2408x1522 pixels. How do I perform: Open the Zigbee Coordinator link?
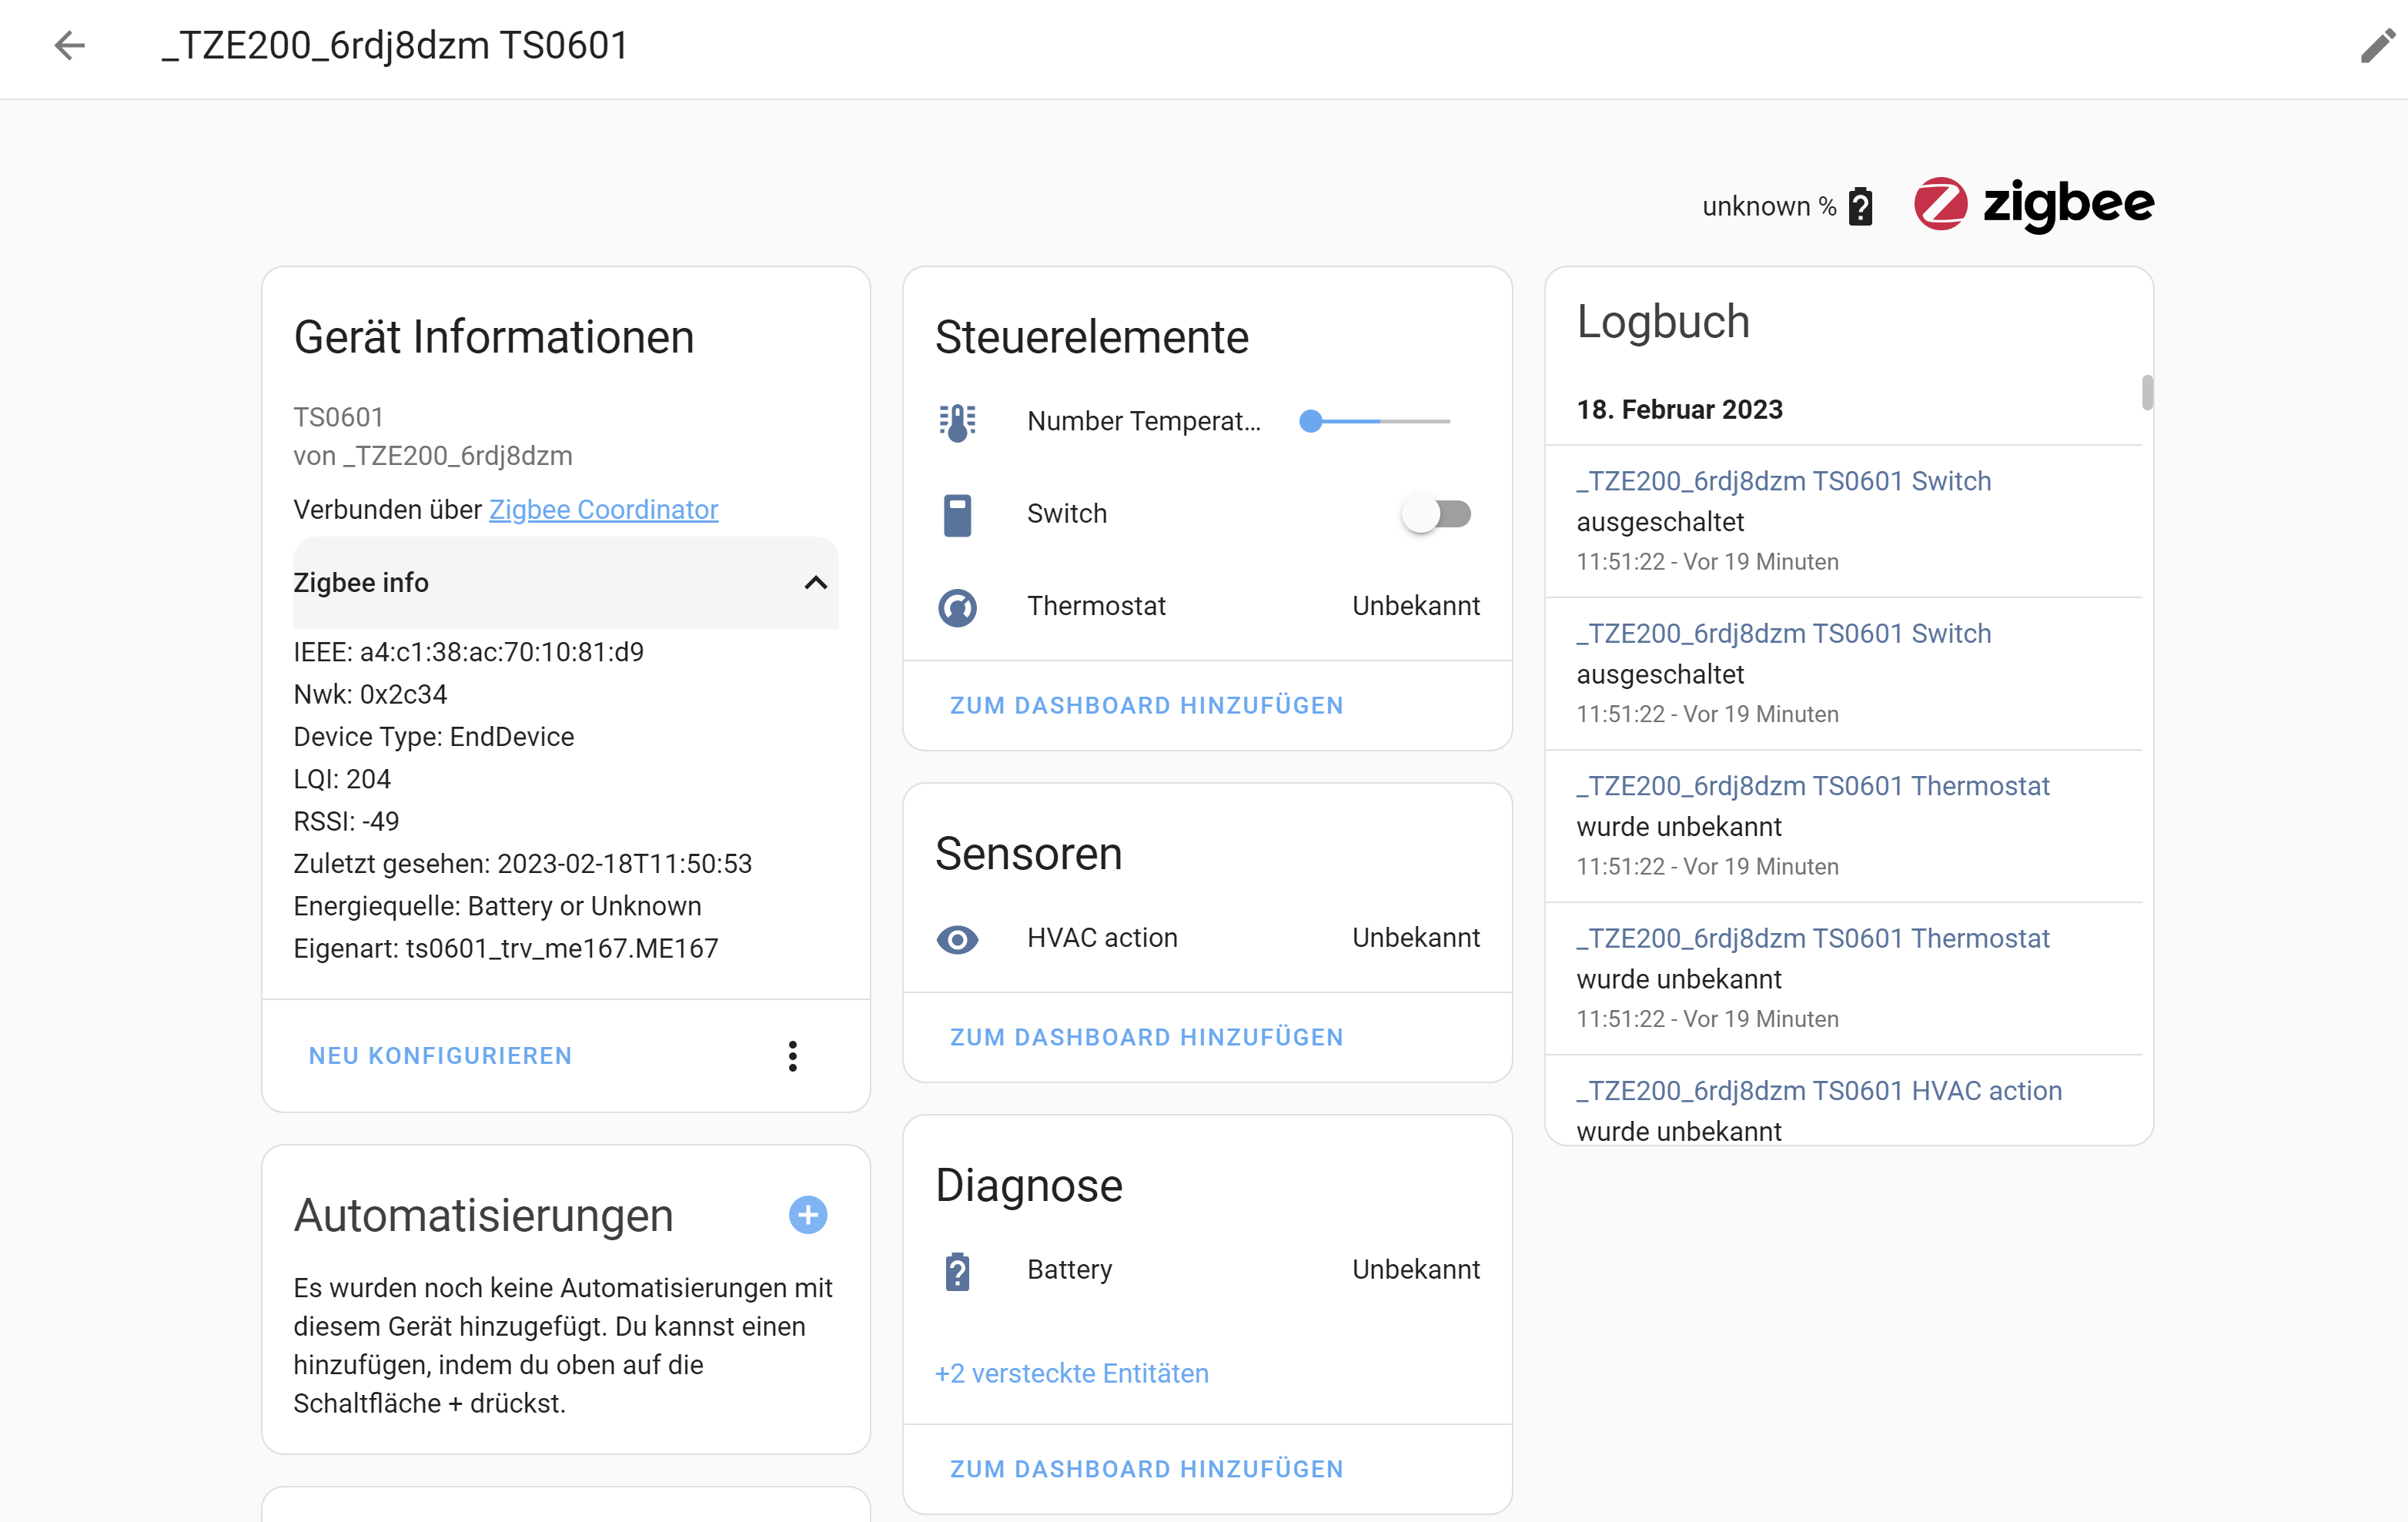(603, 509)
